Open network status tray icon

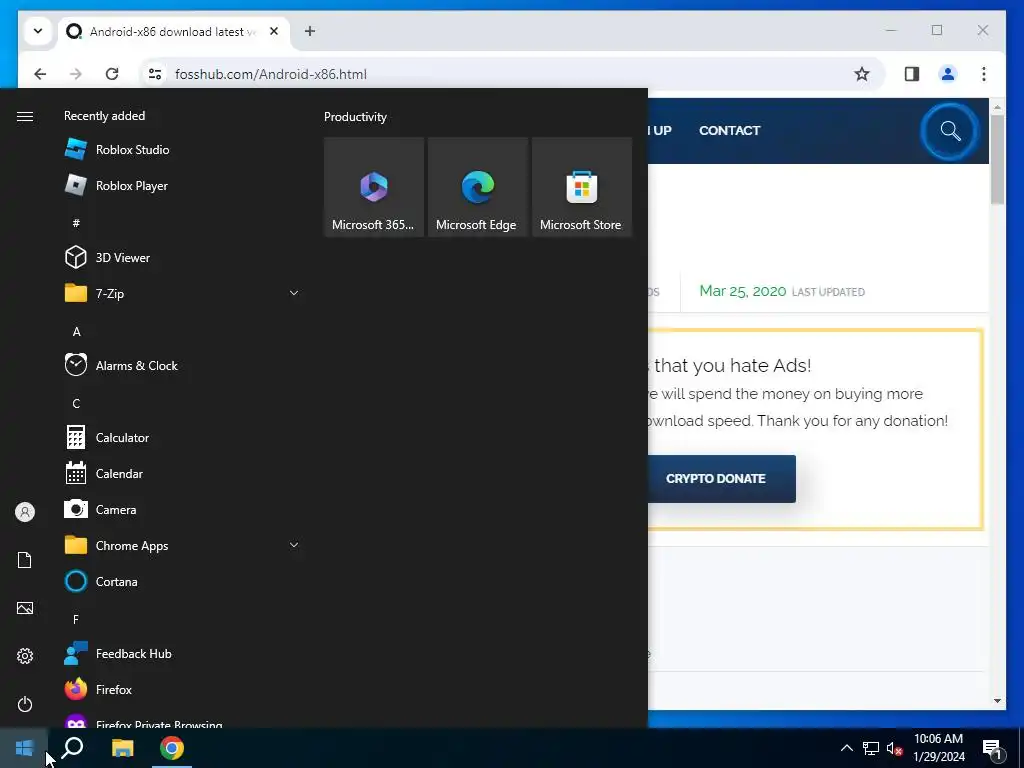(871, 748)
